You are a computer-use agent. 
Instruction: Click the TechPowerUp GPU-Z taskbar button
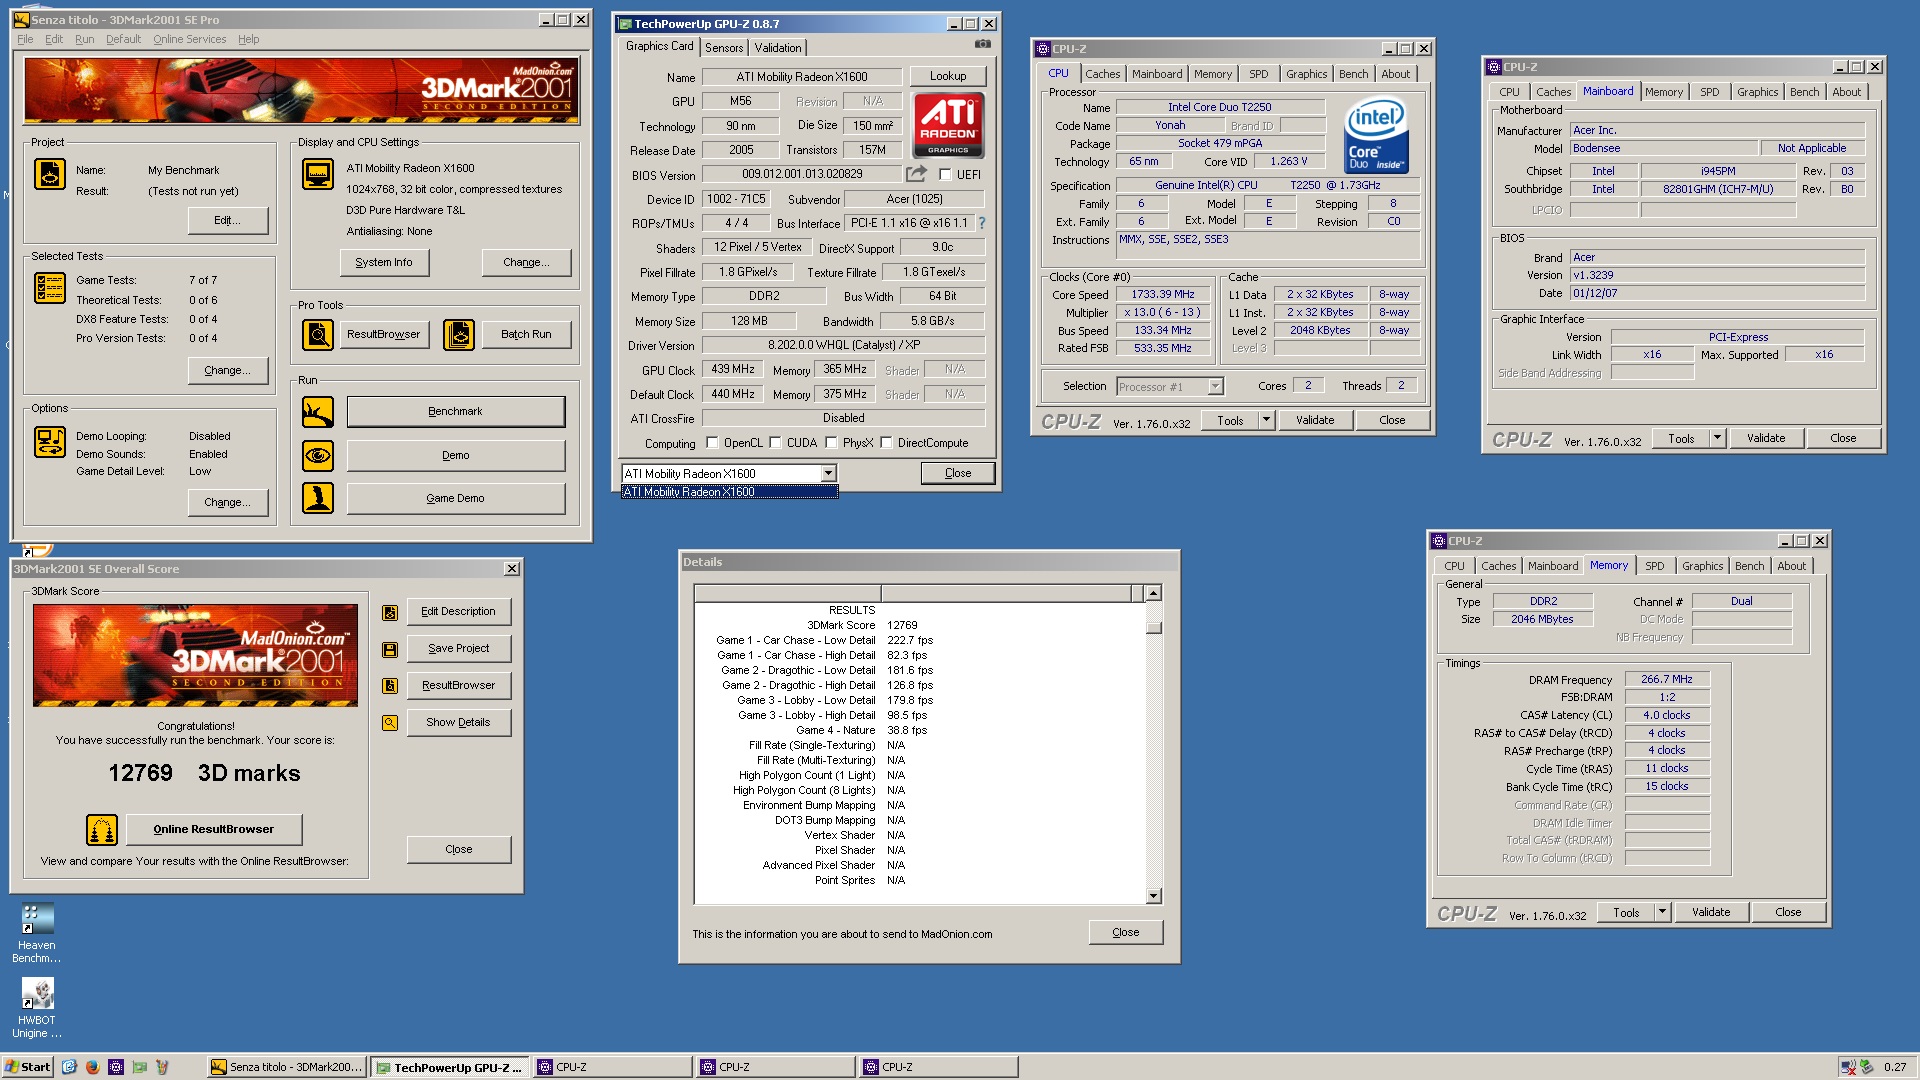(451, 1067)
